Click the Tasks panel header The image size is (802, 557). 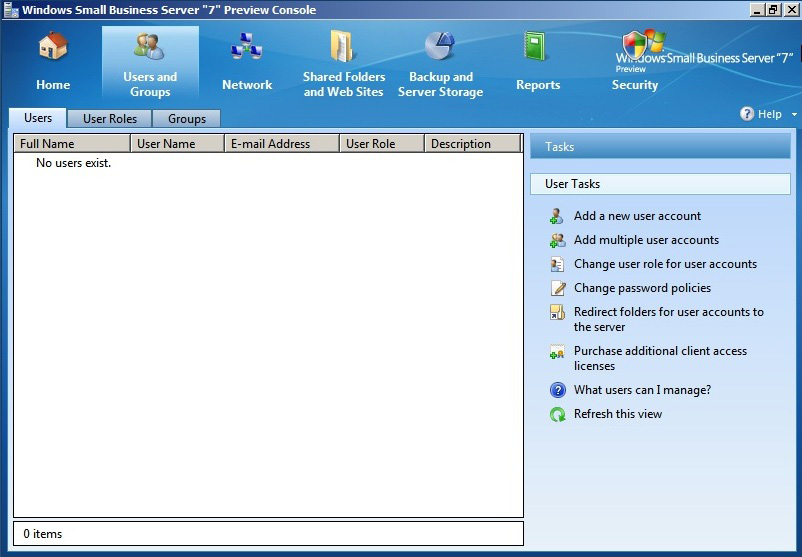(x=660, y=147)
